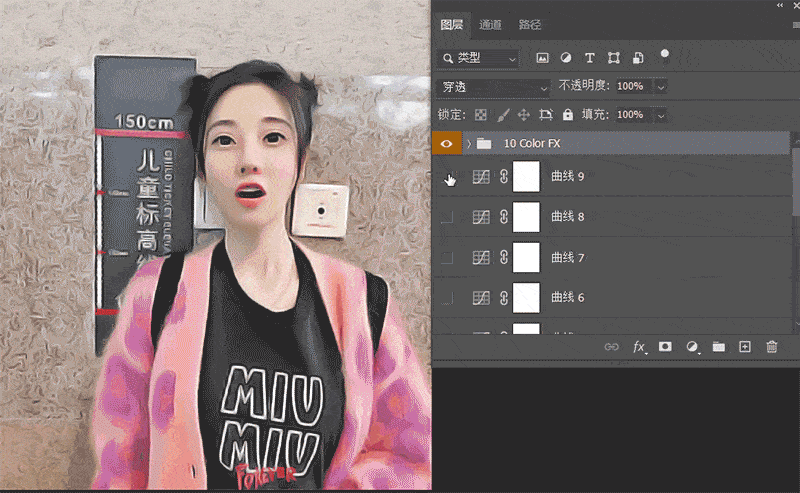
Task: Select mask thumbnail of 曲线 7
Action: point(526,257)
